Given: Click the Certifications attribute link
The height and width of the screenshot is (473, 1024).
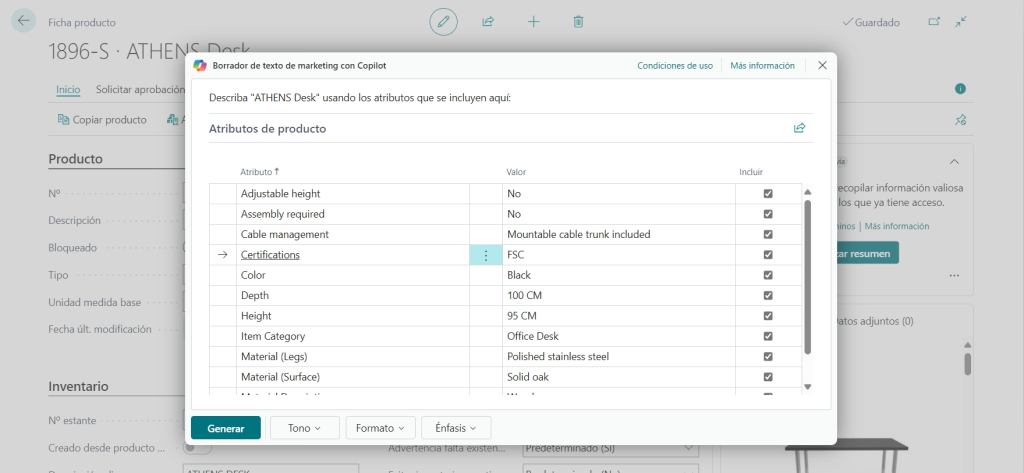Looking at the screenshot, I should (x=270, y=255).
